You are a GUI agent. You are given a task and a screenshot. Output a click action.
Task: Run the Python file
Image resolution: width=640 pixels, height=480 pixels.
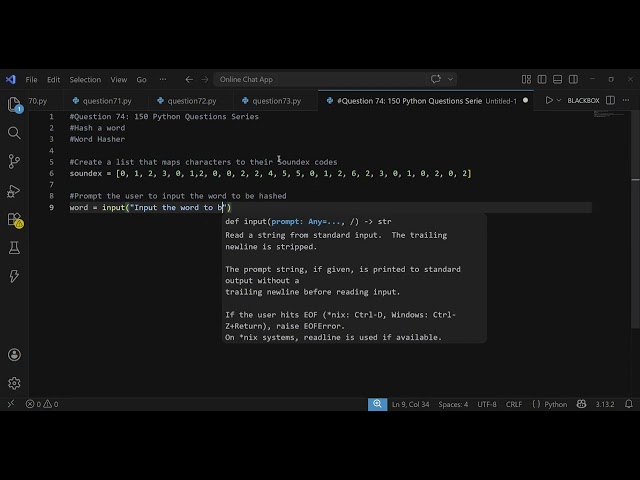tap(549, 100)
